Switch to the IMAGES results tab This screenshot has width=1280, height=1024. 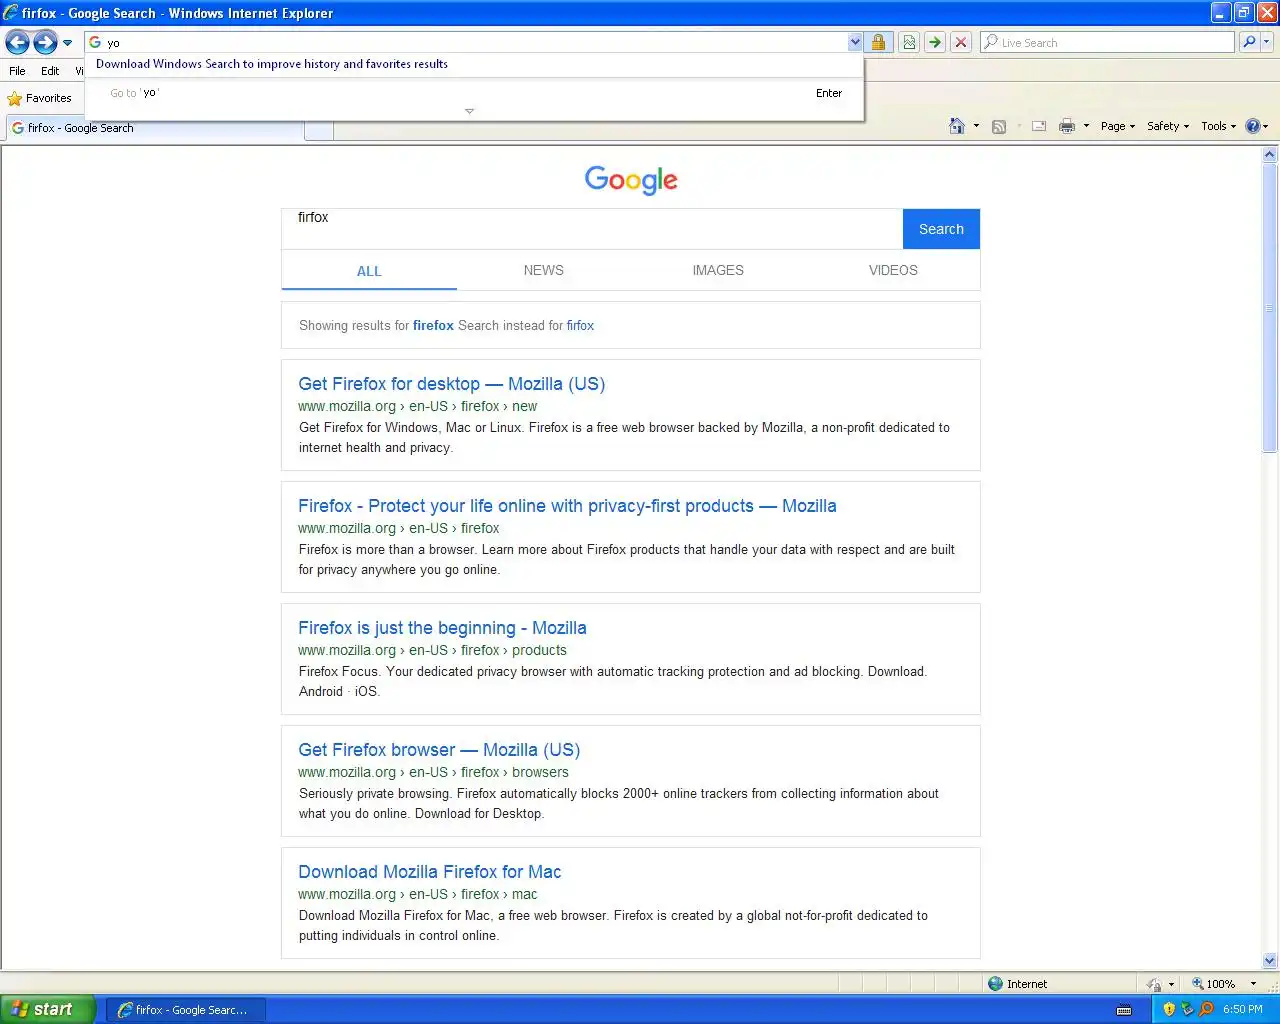[x=718, y=270]
